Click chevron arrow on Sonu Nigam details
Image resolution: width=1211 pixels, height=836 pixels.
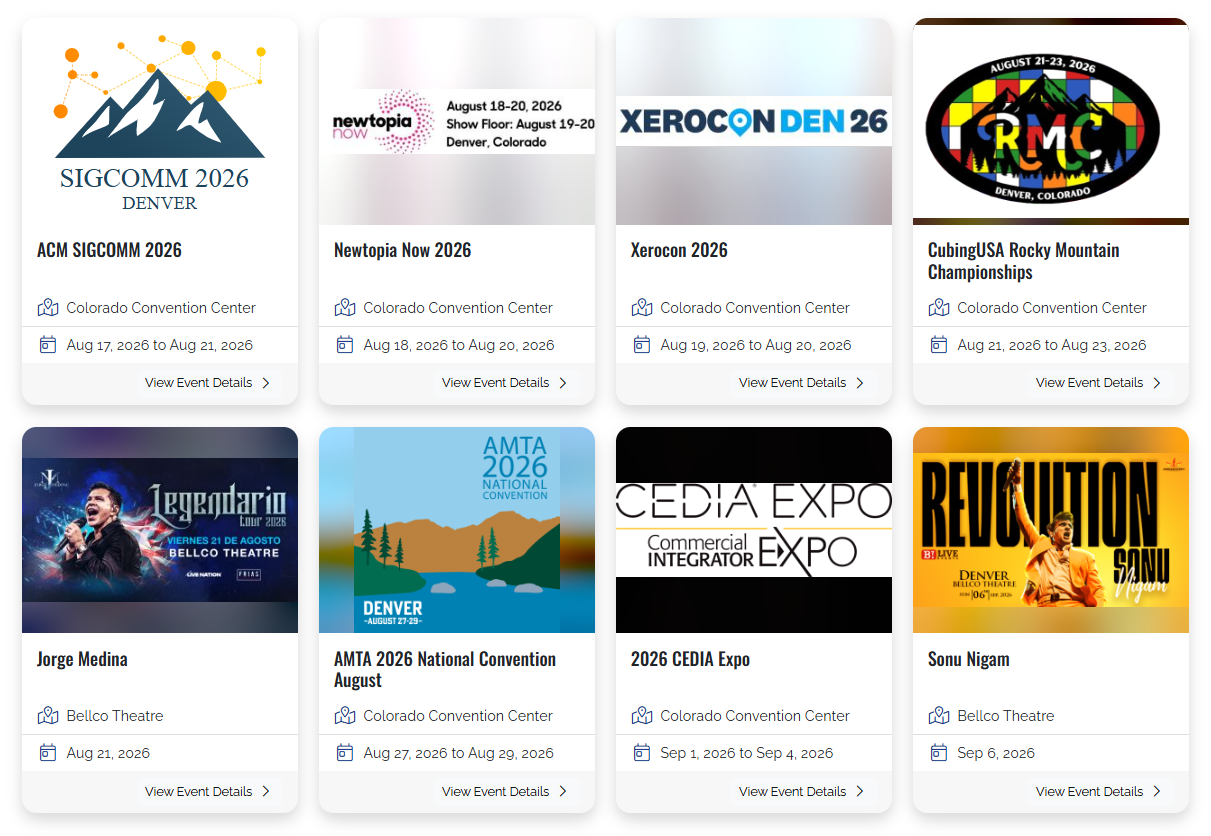click(1157, 791)
